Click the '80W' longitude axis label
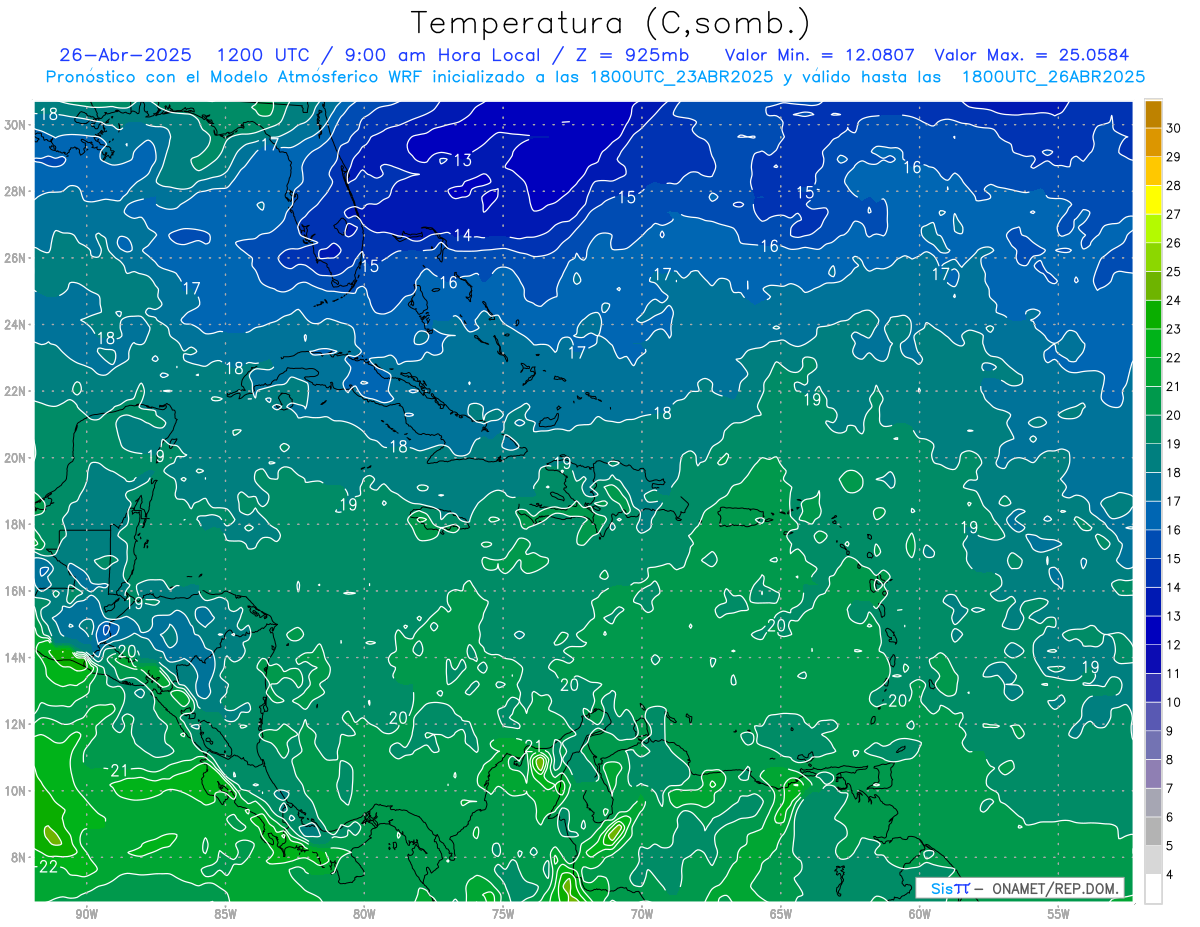 364,914
